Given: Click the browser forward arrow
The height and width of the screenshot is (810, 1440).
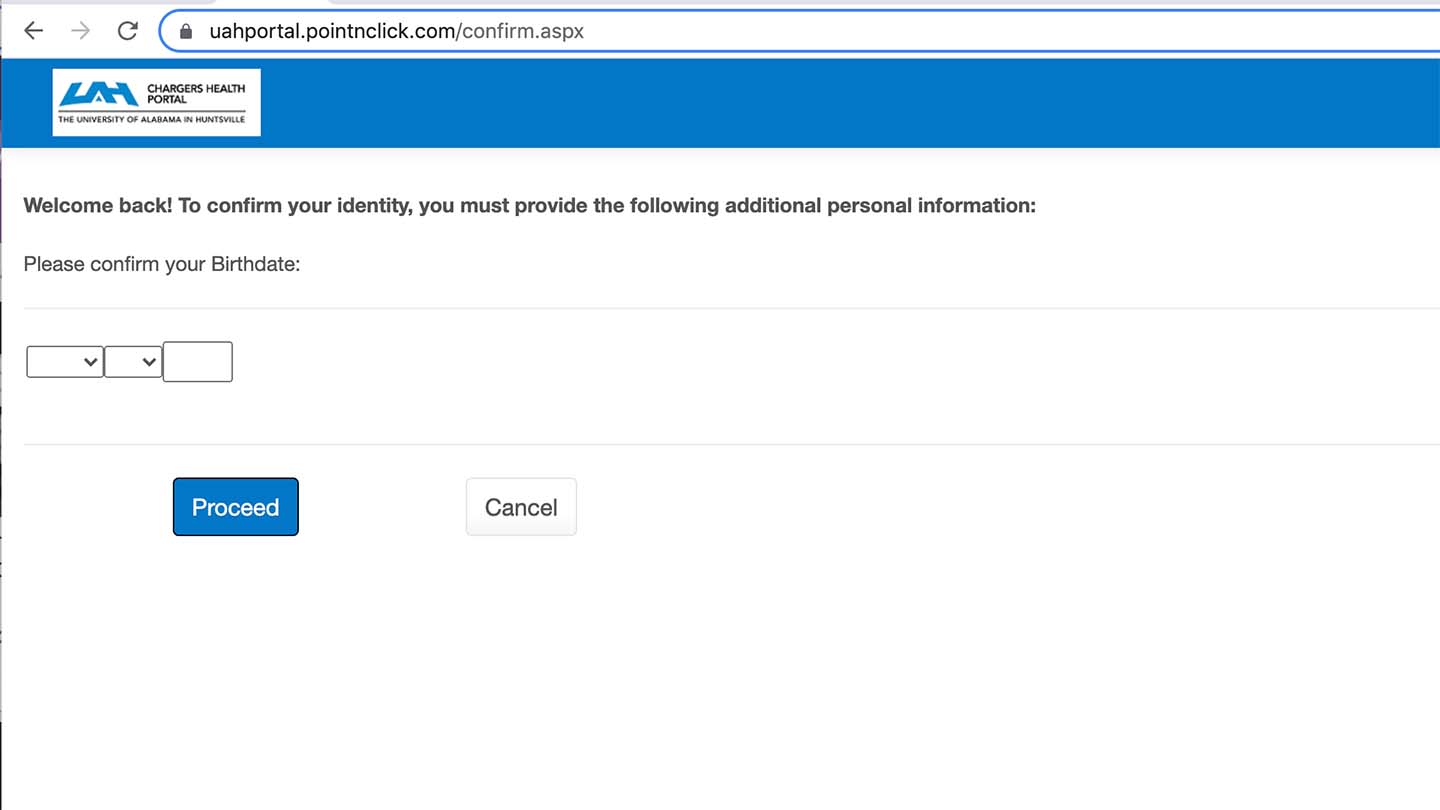Looking at the screenshot, I should pyautogui.click(x=81, y=31).
